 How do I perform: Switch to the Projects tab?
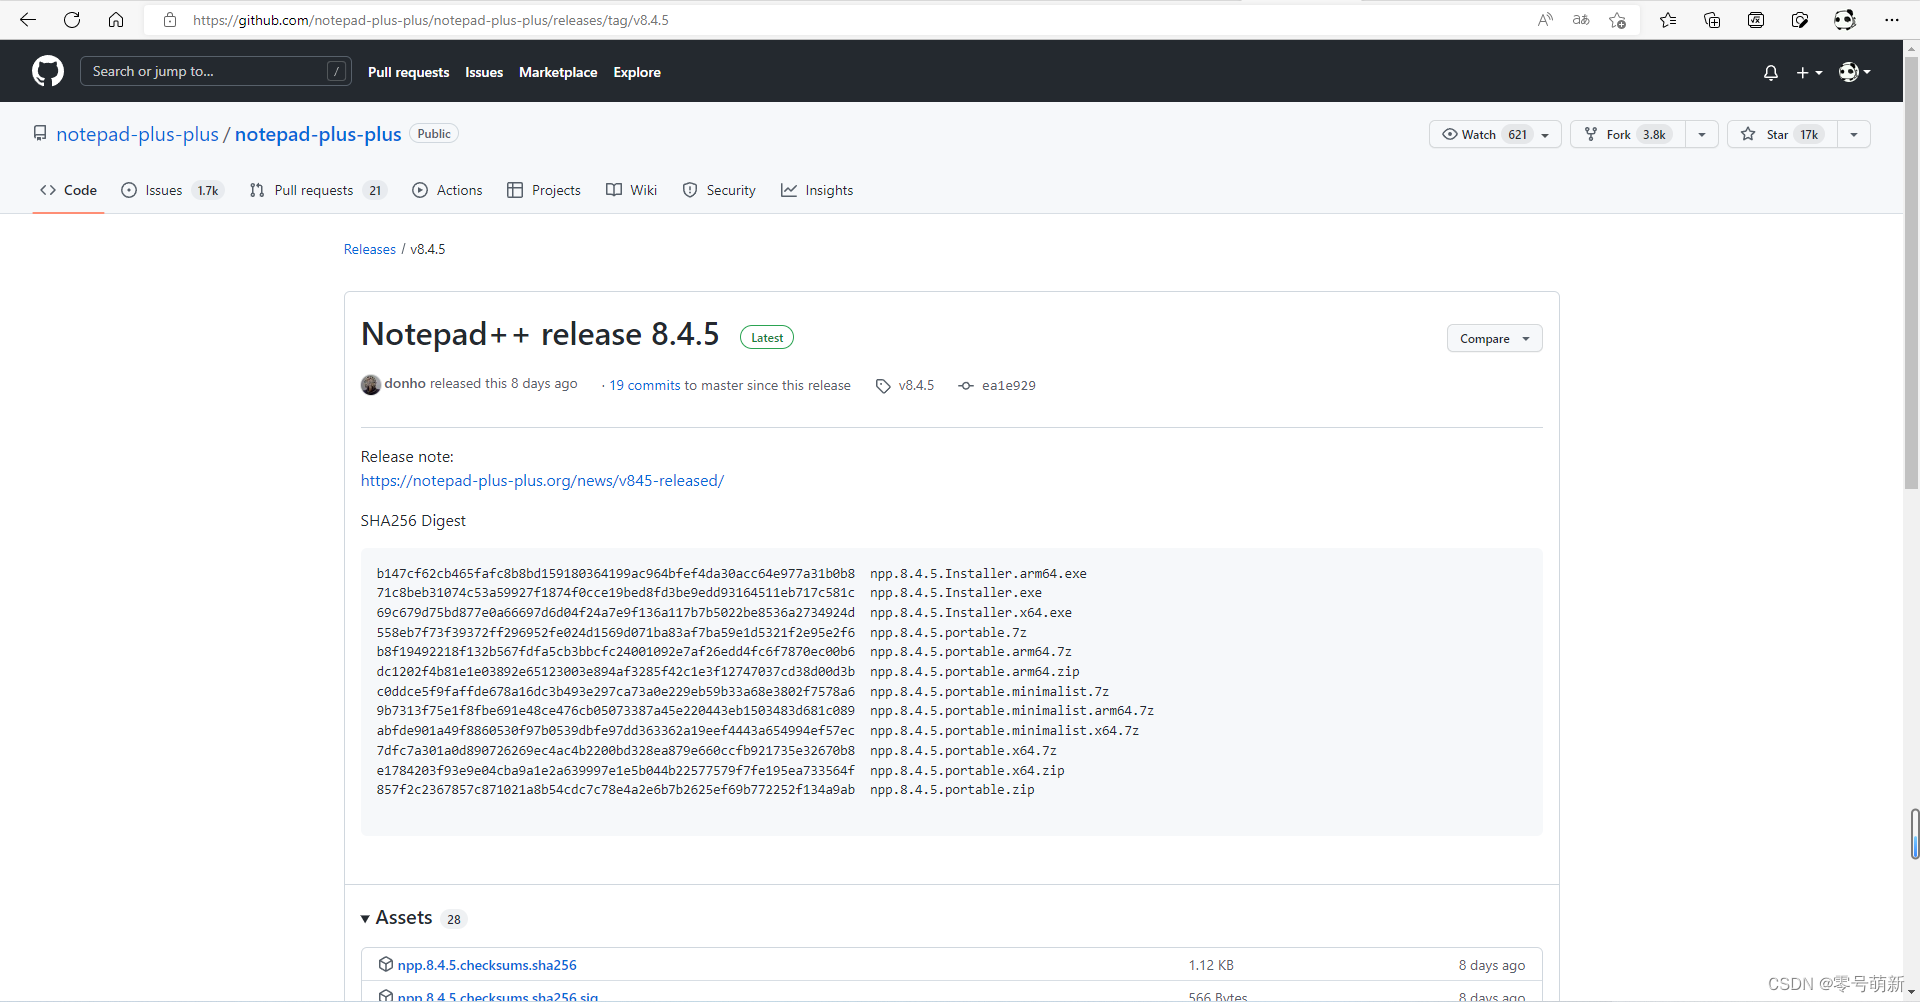543,190
